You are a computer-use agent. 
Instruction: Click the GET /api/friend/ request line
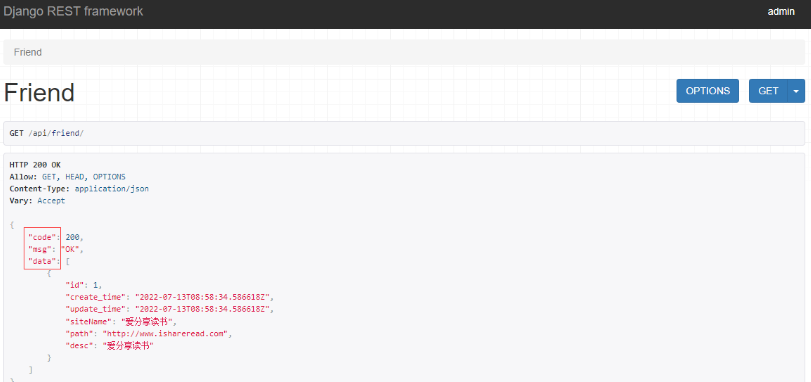tap(47, 133)
